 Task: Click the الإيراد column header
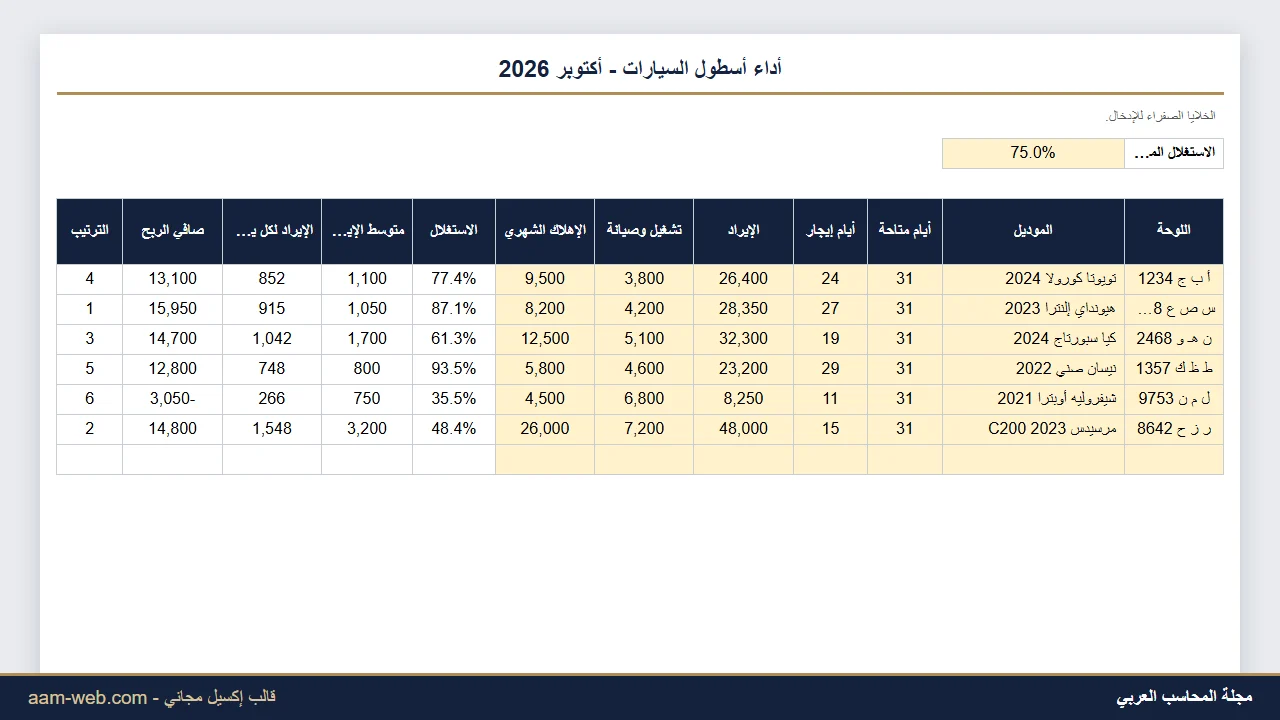click(x=743, y=231)
